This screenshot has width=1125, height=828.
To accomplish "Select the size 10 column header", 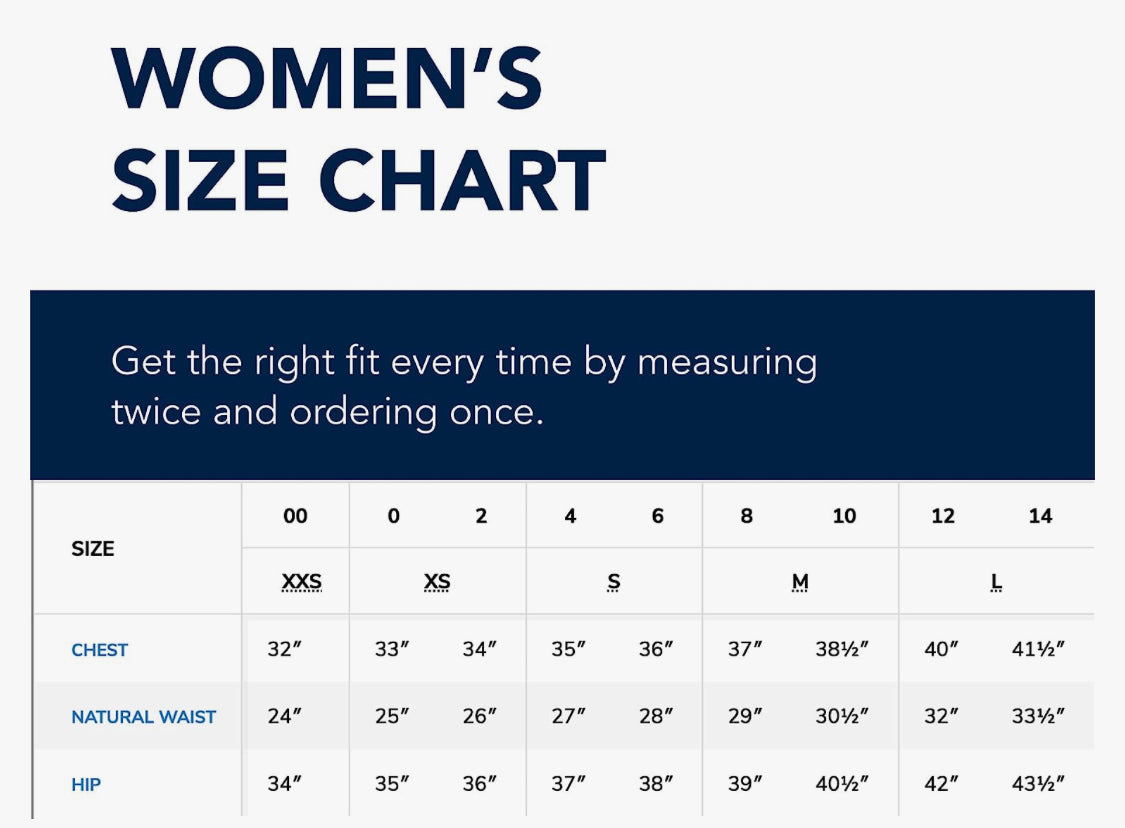I will coord(844,516).
